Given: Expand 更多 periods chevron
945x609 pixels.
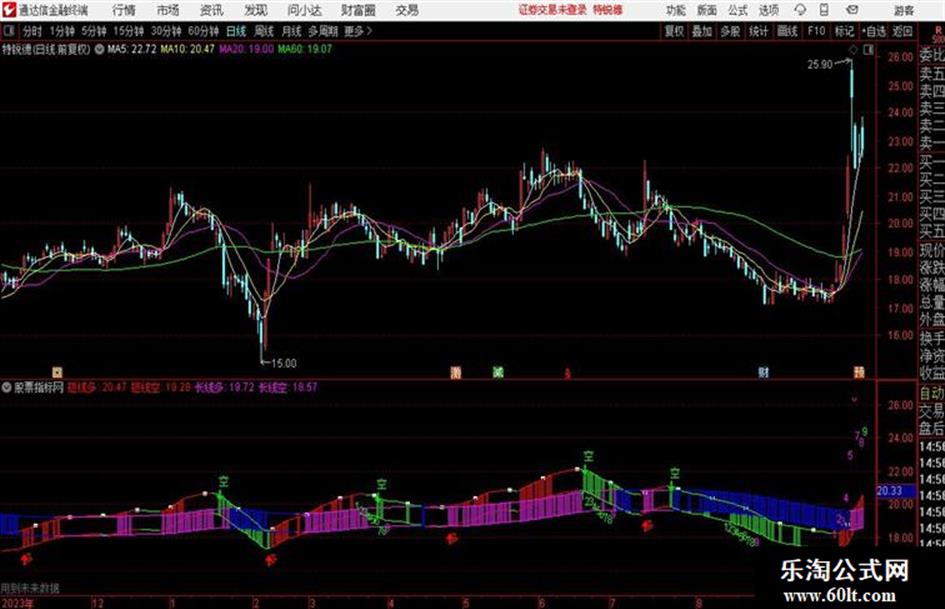Looking at the screenshot, I should (x=369, y=31).
